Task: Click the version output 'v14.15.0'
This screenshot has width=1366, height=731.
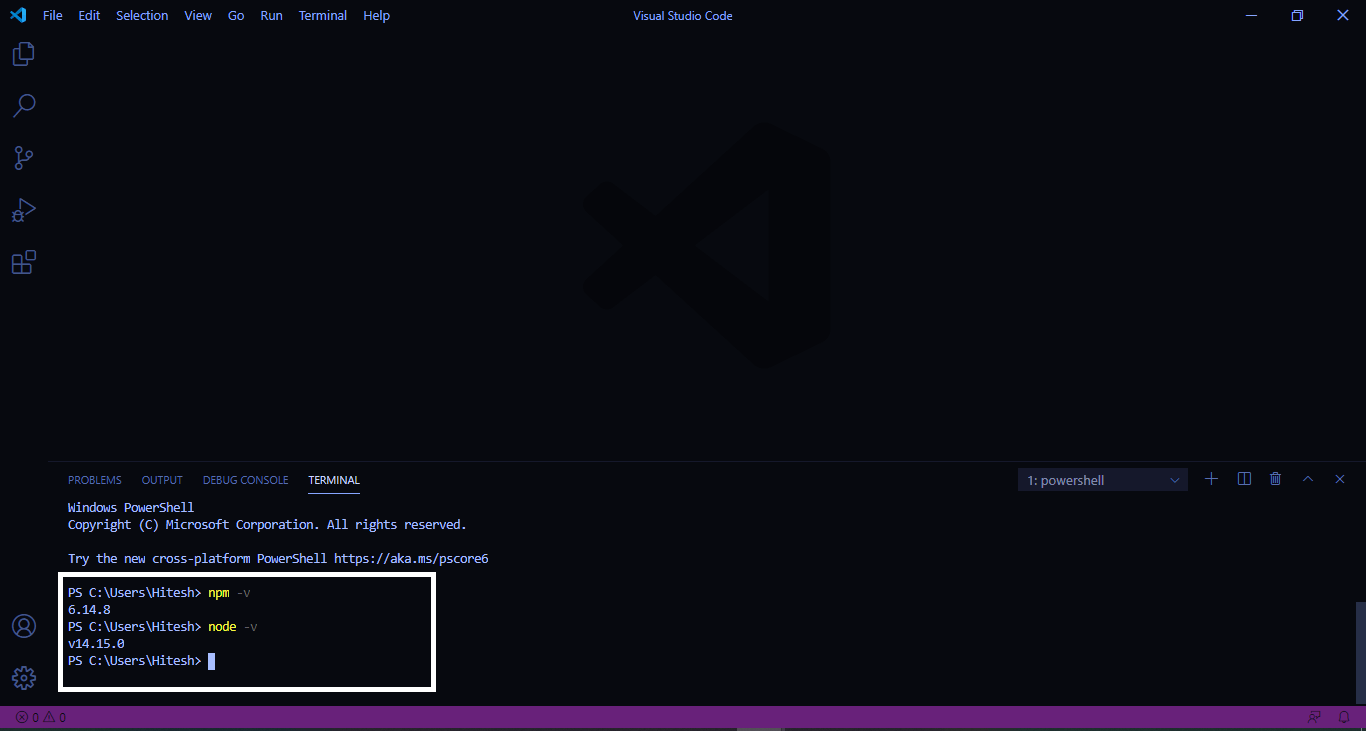Action: pos(96,644)
